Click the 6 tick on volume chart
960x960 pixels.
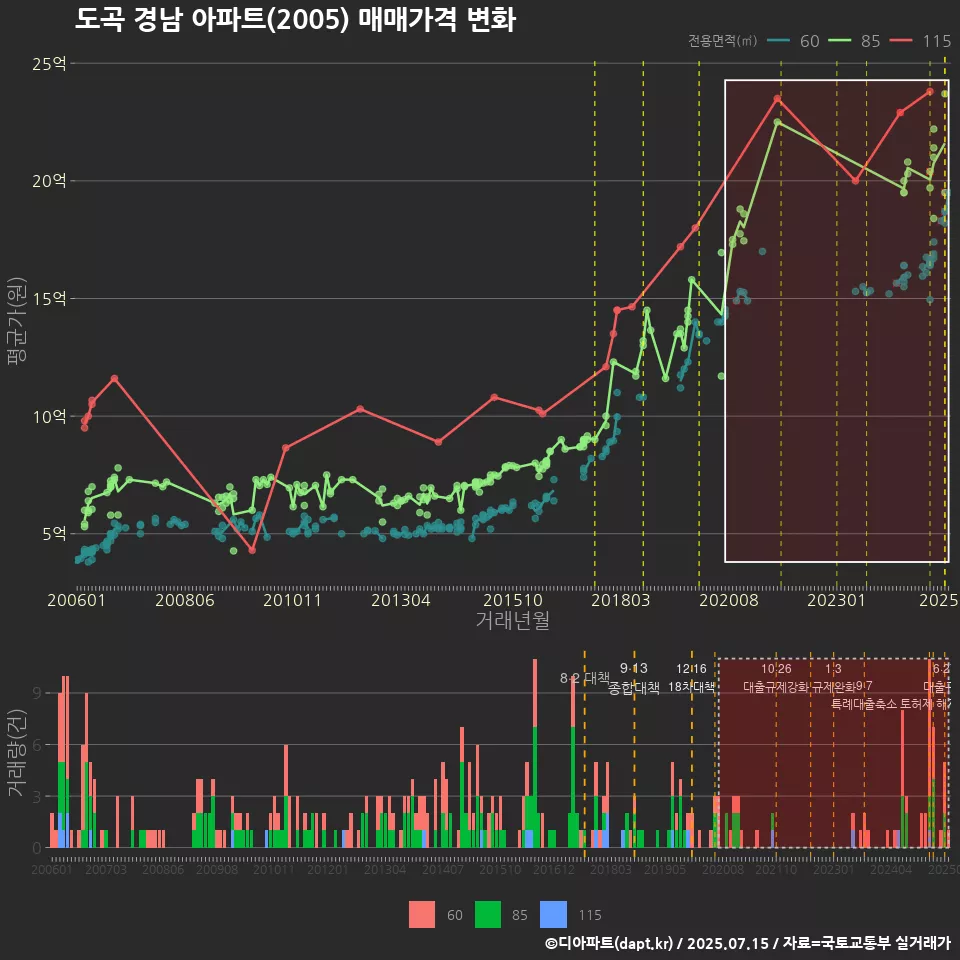pyautogui.click(x=37, y=745)
